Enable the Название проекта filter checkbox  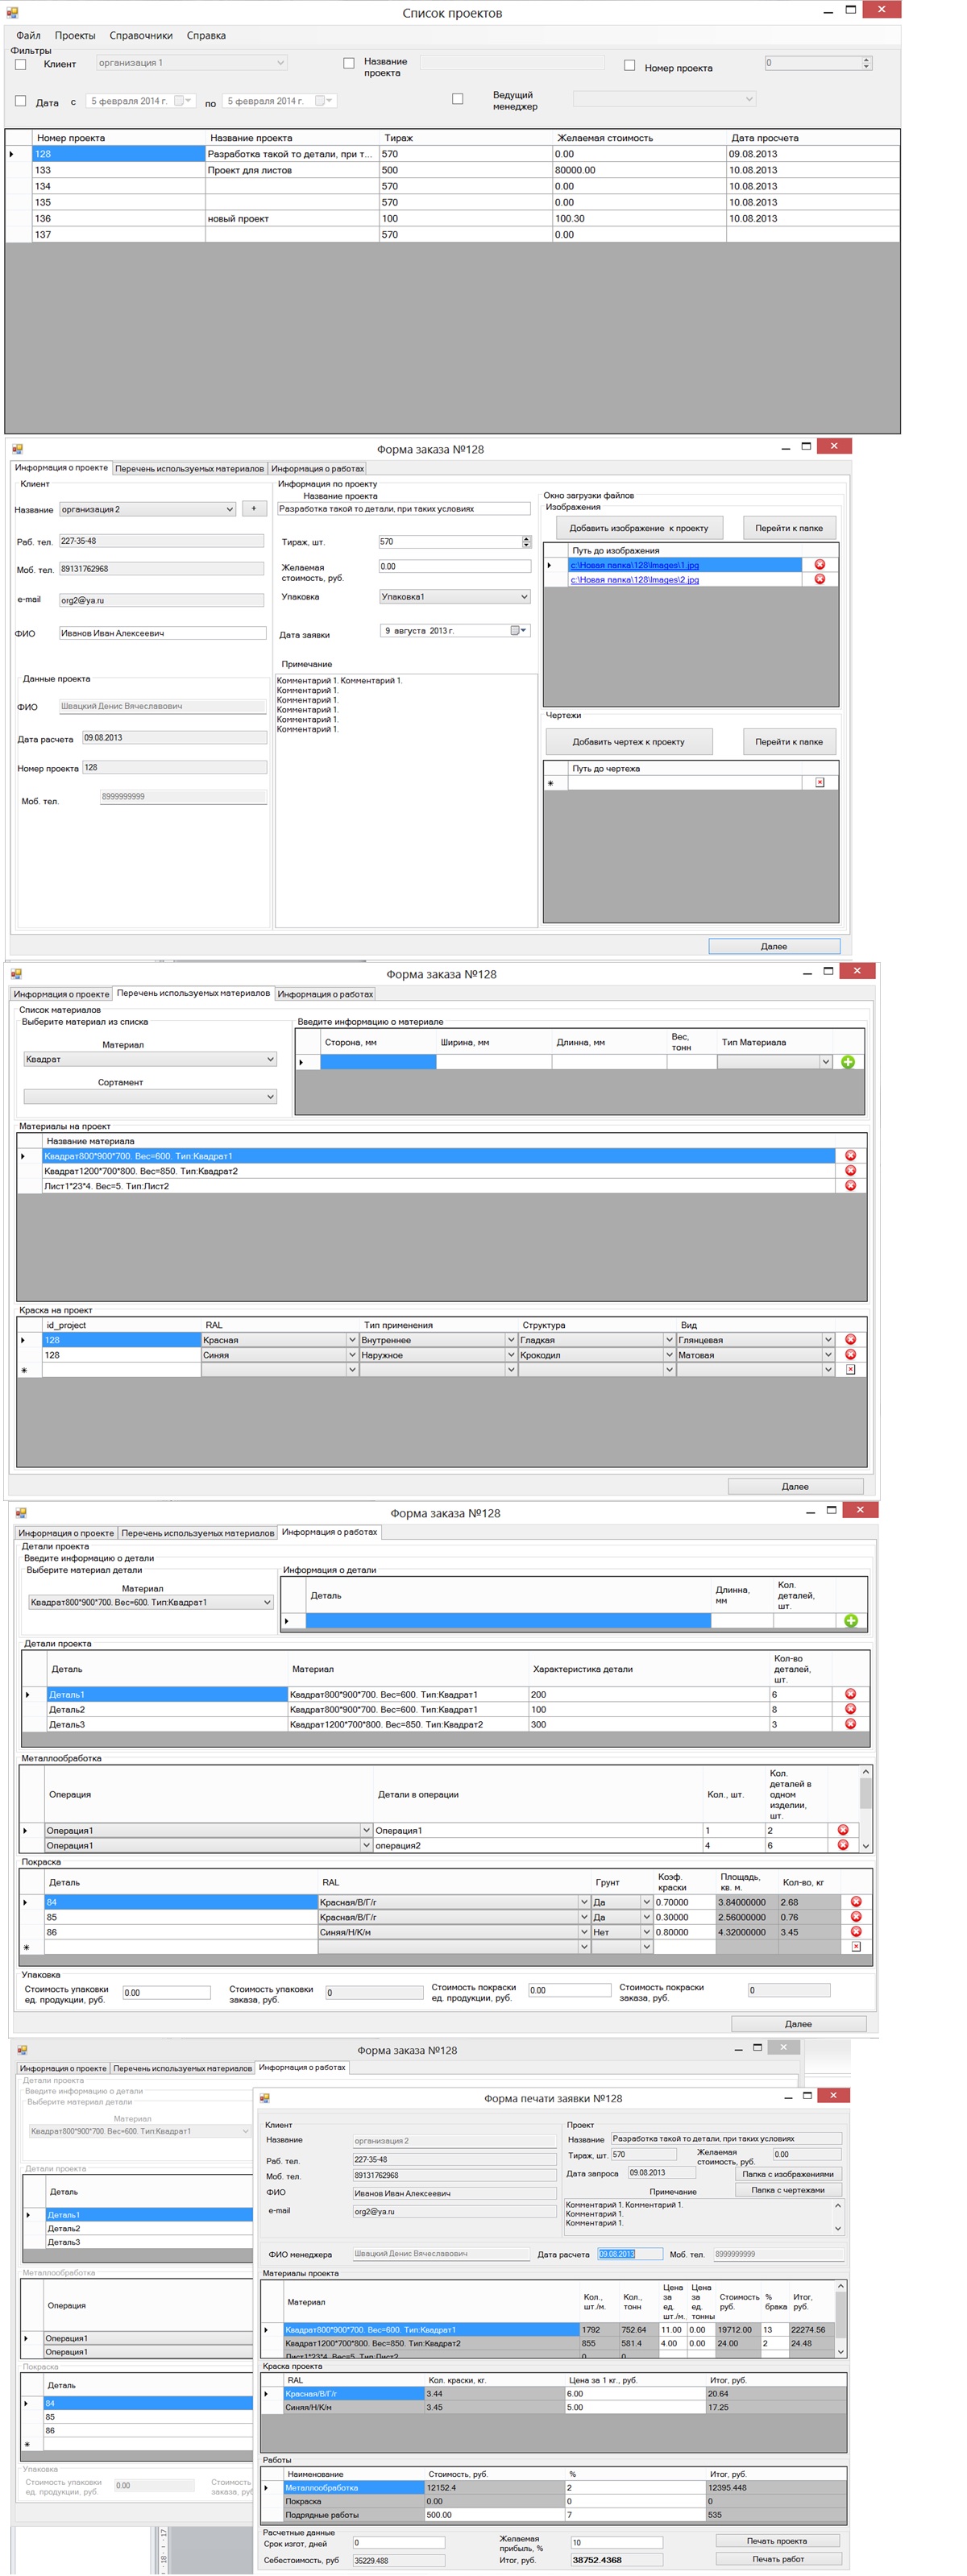[x=349, y=63]
